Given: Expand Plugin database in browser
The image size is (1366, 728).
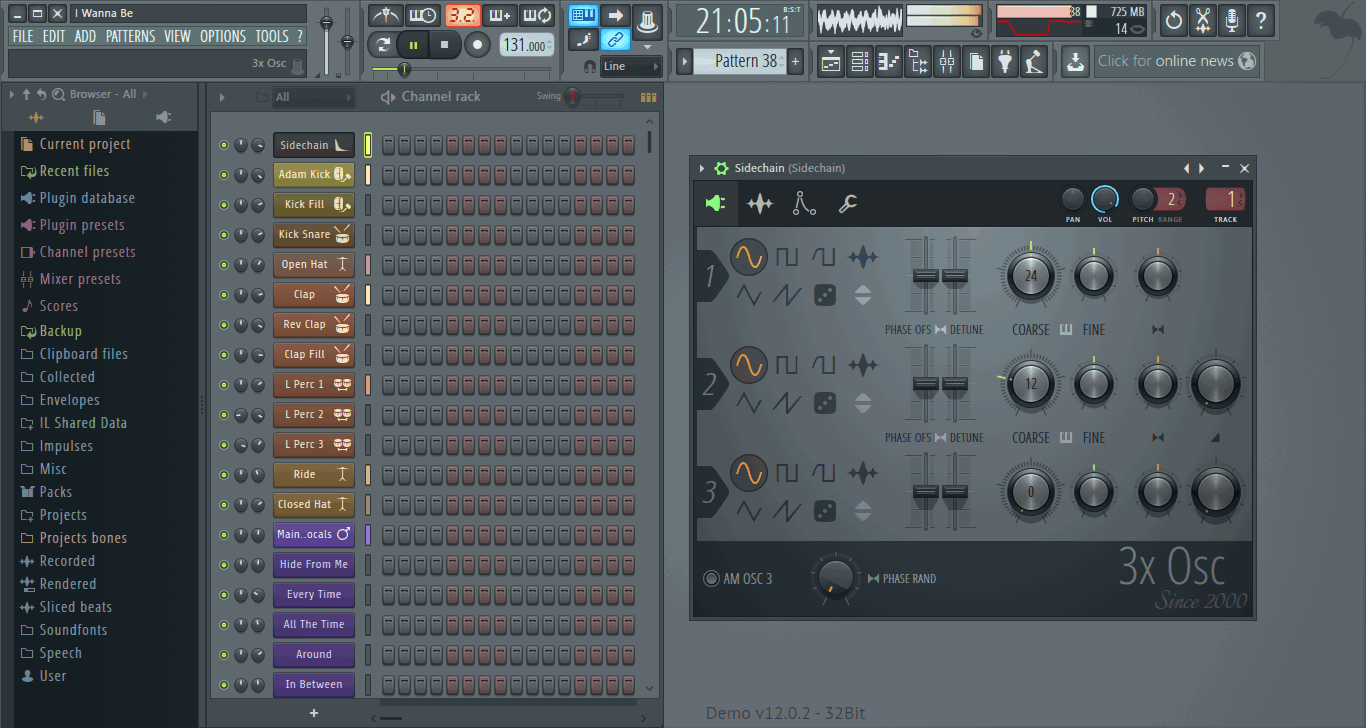Looking at the screenshot, I should (x=78, y=198).
